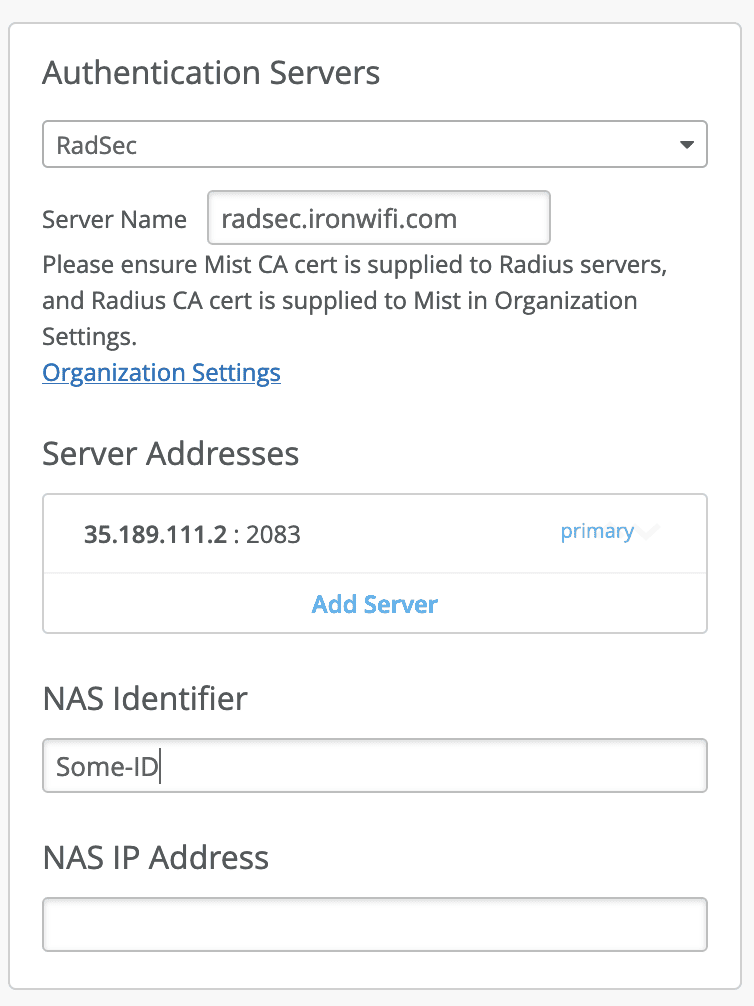The width and height of the screenshot is (754, 1006).
Task: Open the RadSec authentication type selector
Action: pos(375,144)
